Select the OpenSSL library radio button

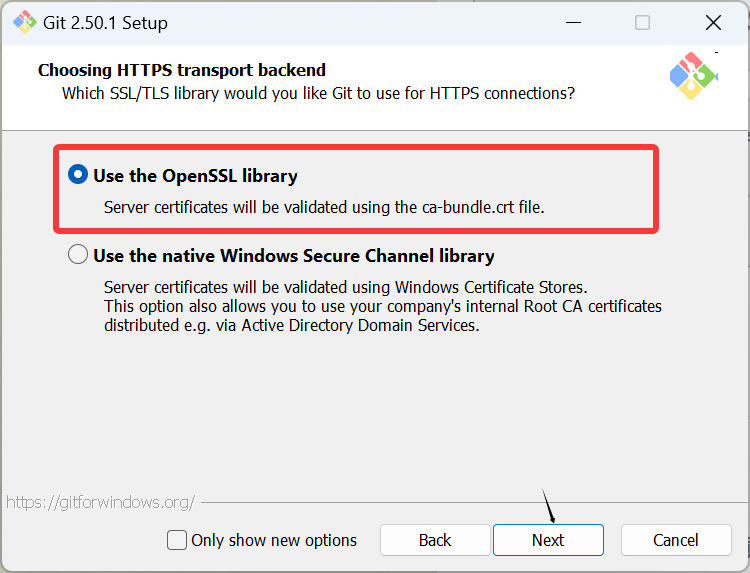pos(78,175)
